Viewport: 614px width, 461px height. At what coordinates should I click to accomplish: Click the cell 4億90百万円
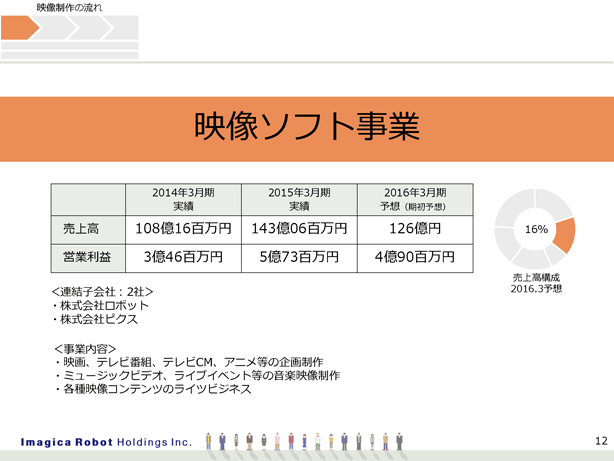pos(415,257)
